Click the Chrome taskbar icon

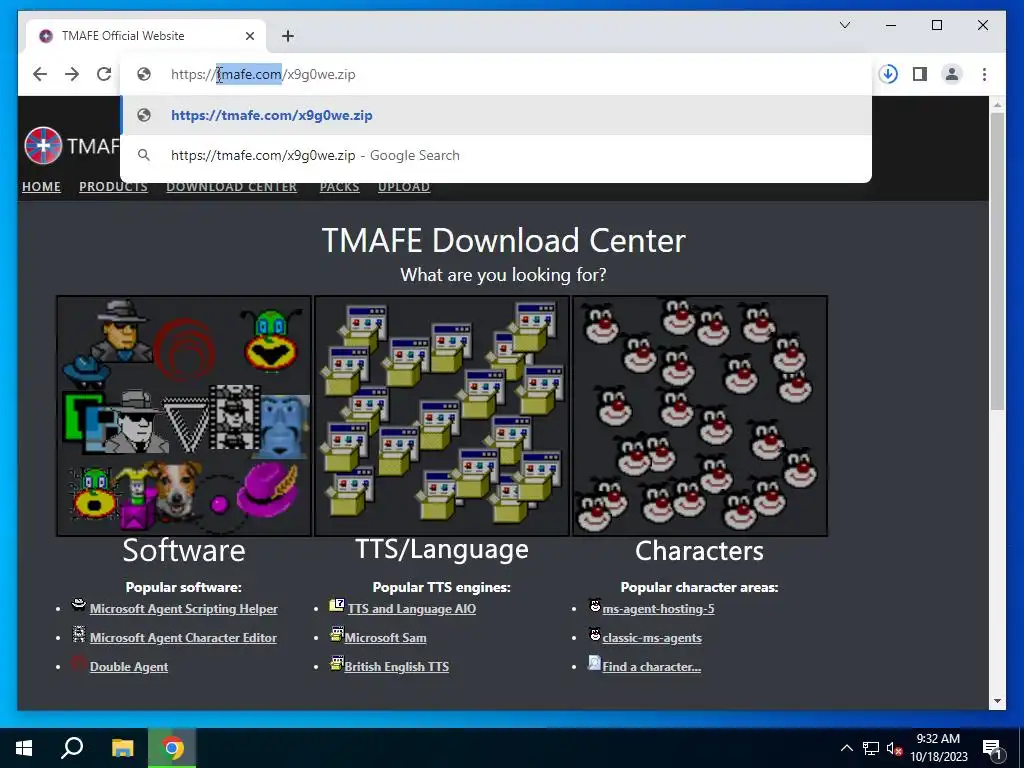click(172, 748)
